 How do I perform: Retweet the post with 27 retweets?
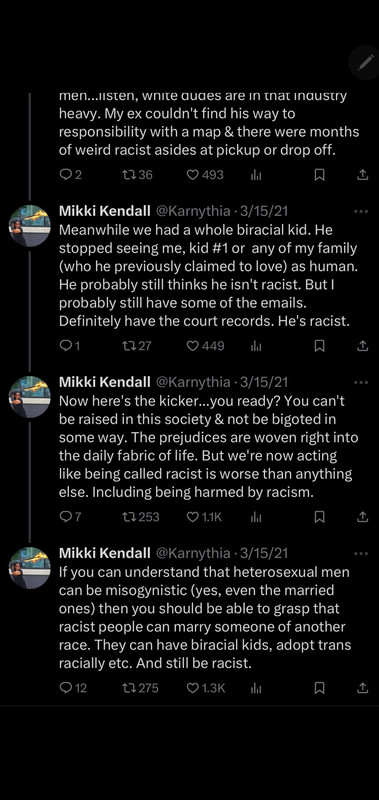coord(137,346)
